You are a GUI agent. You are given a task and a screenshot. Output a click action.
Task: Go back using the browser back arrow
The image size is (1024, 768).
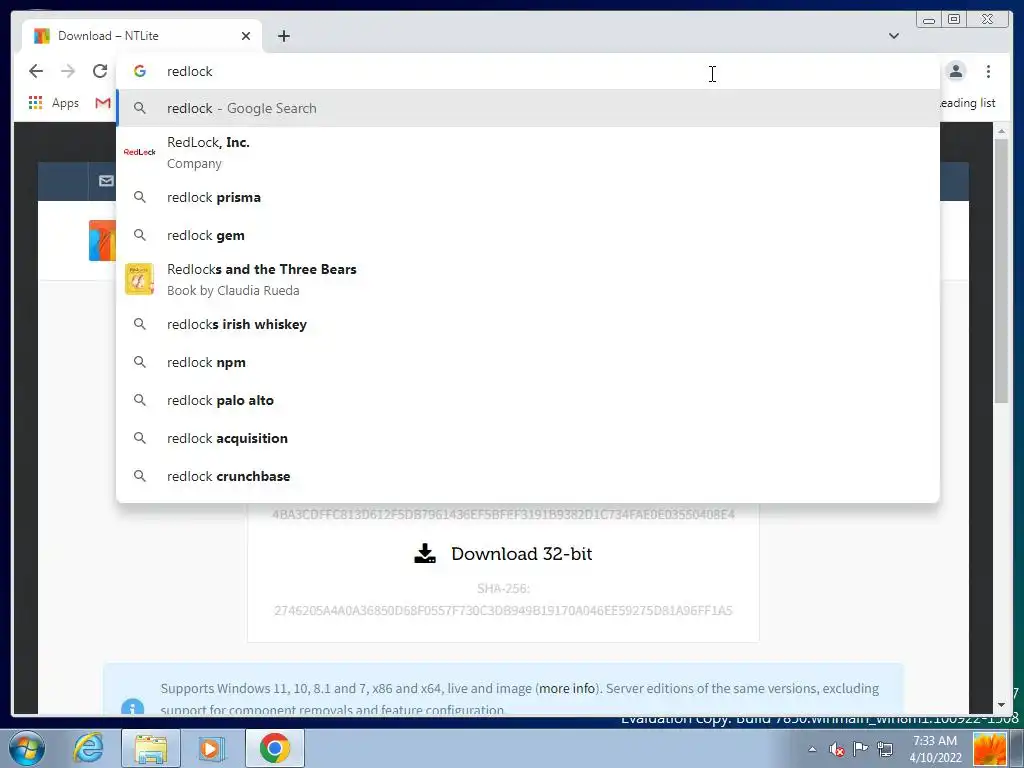[36, 71]
